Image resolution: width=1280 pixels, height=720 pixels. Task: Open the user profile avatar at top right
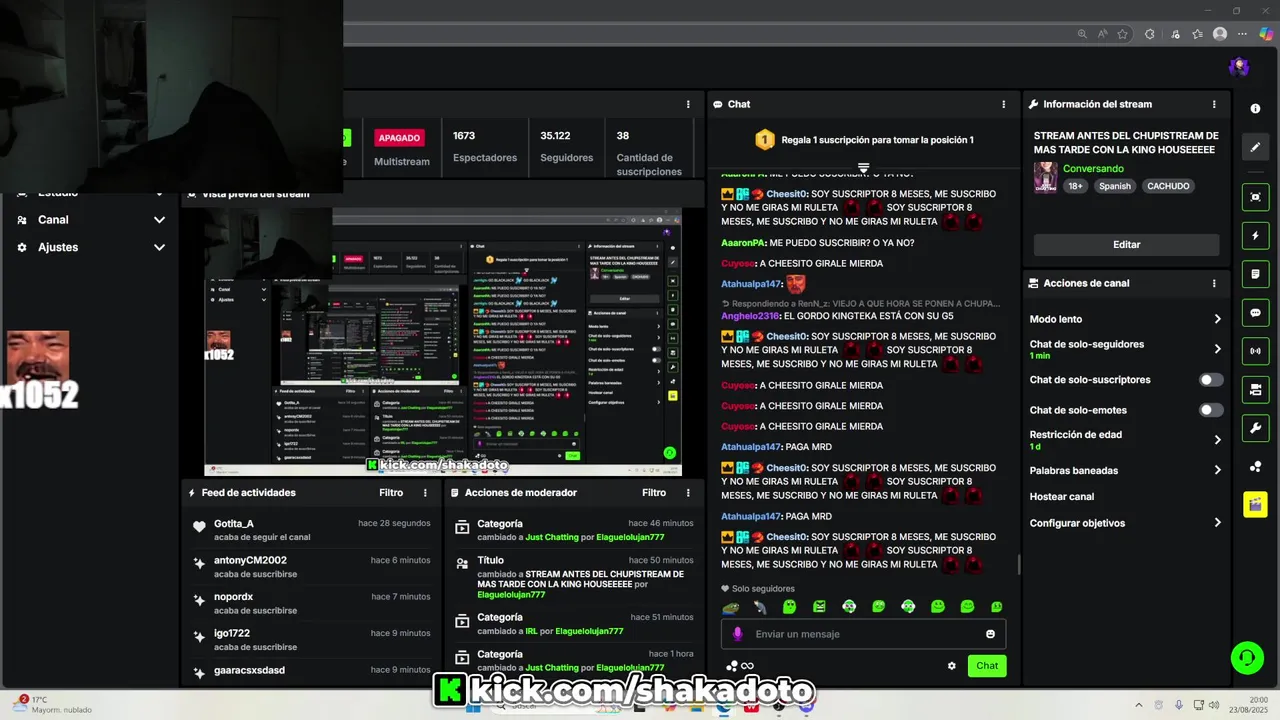tap(1239, 67)
